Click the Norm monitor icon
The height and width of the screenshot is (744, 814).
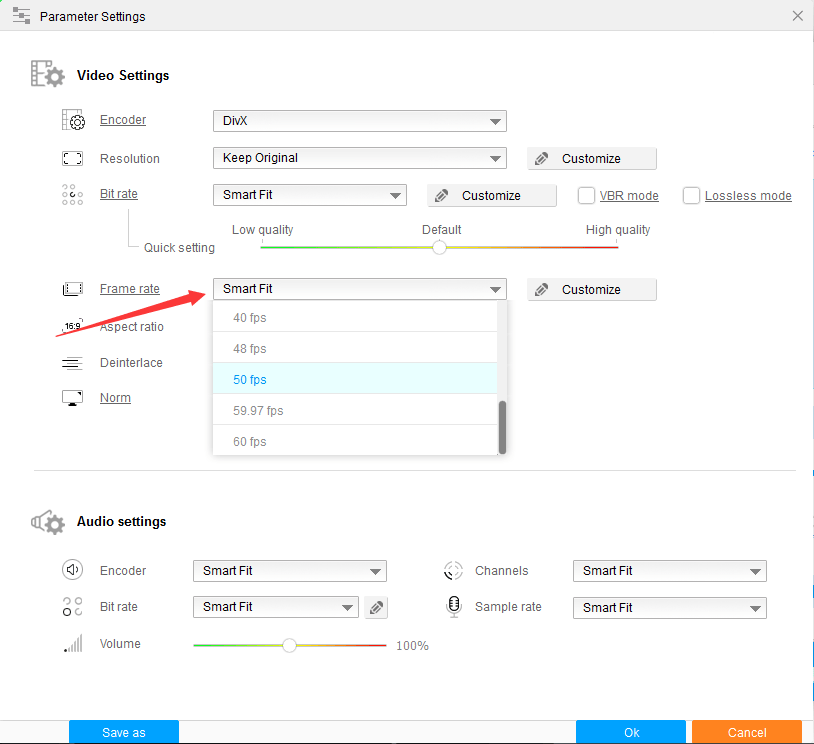click(x=72, y=398)
